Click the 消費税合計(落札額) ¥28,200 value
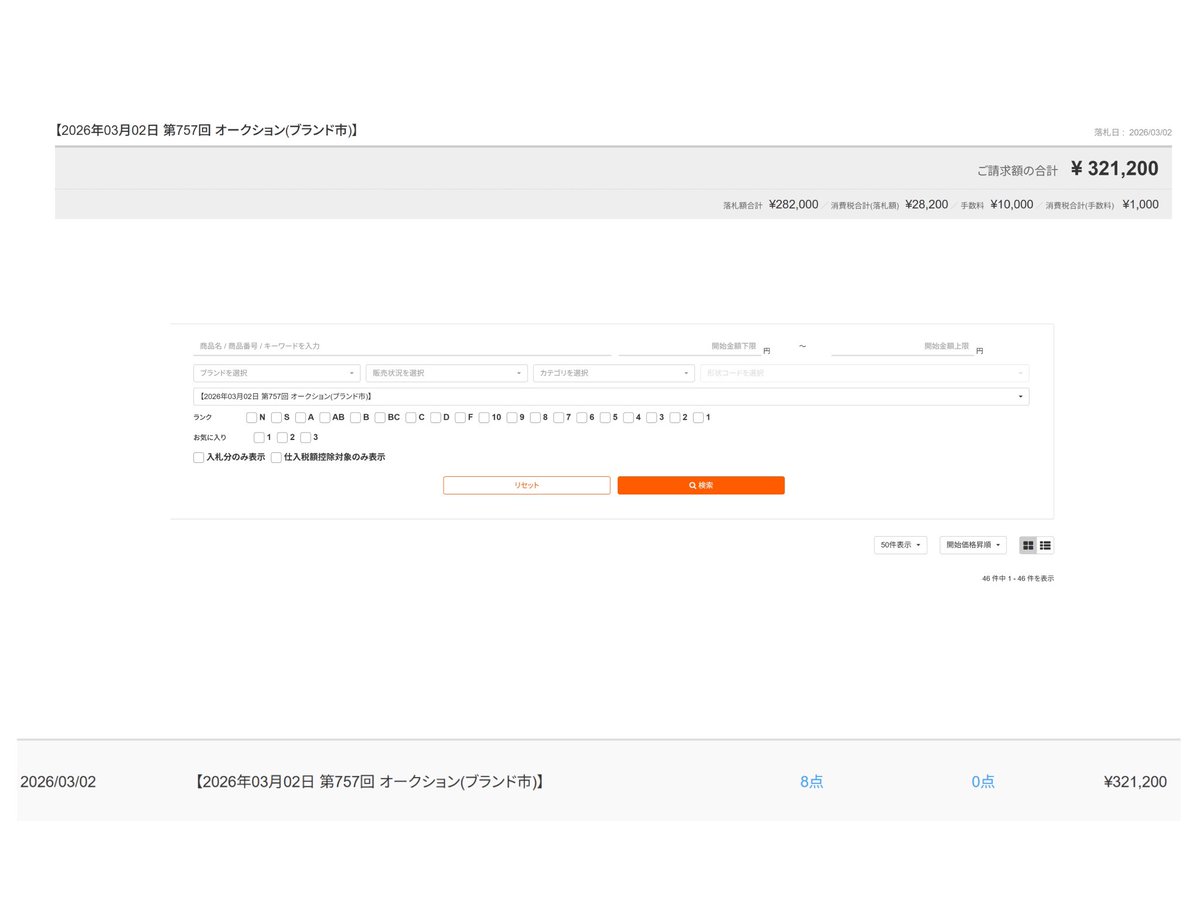The image size is (1200, 900). click(x=926, y=204)
